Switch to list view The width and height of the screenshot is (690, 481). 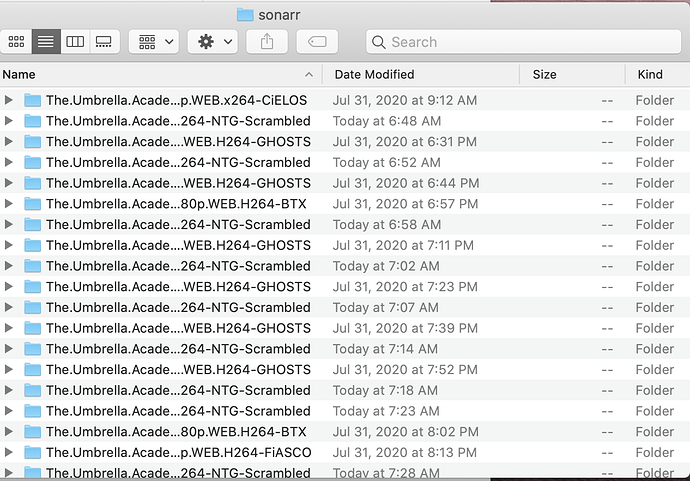pos(46,42)
